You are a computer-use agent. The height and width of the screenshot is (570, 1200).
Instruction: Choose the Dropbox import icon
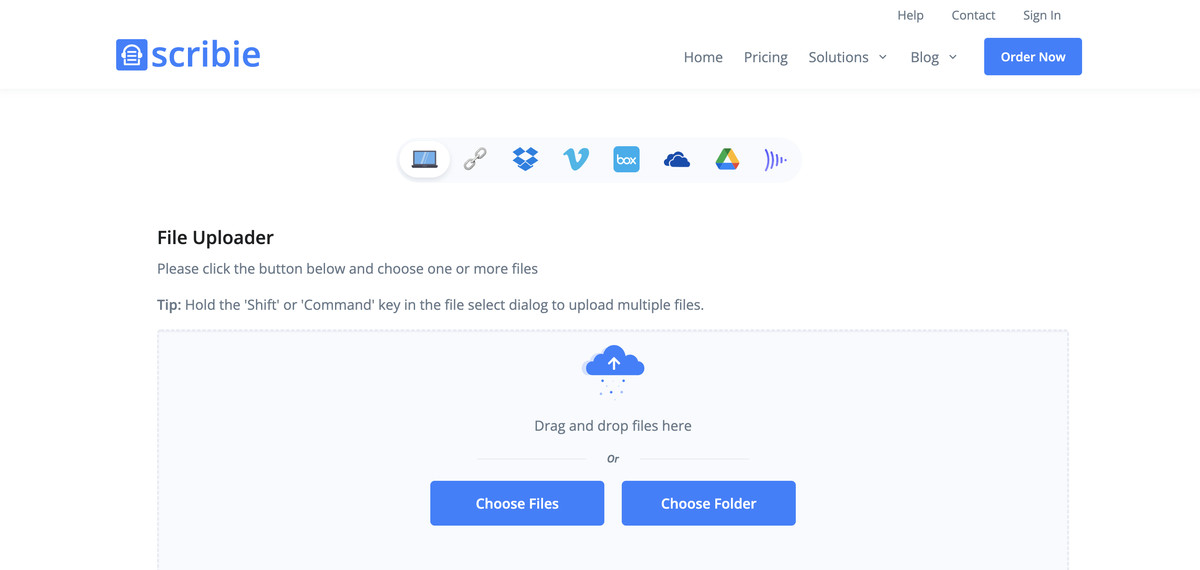pos(525,159)
